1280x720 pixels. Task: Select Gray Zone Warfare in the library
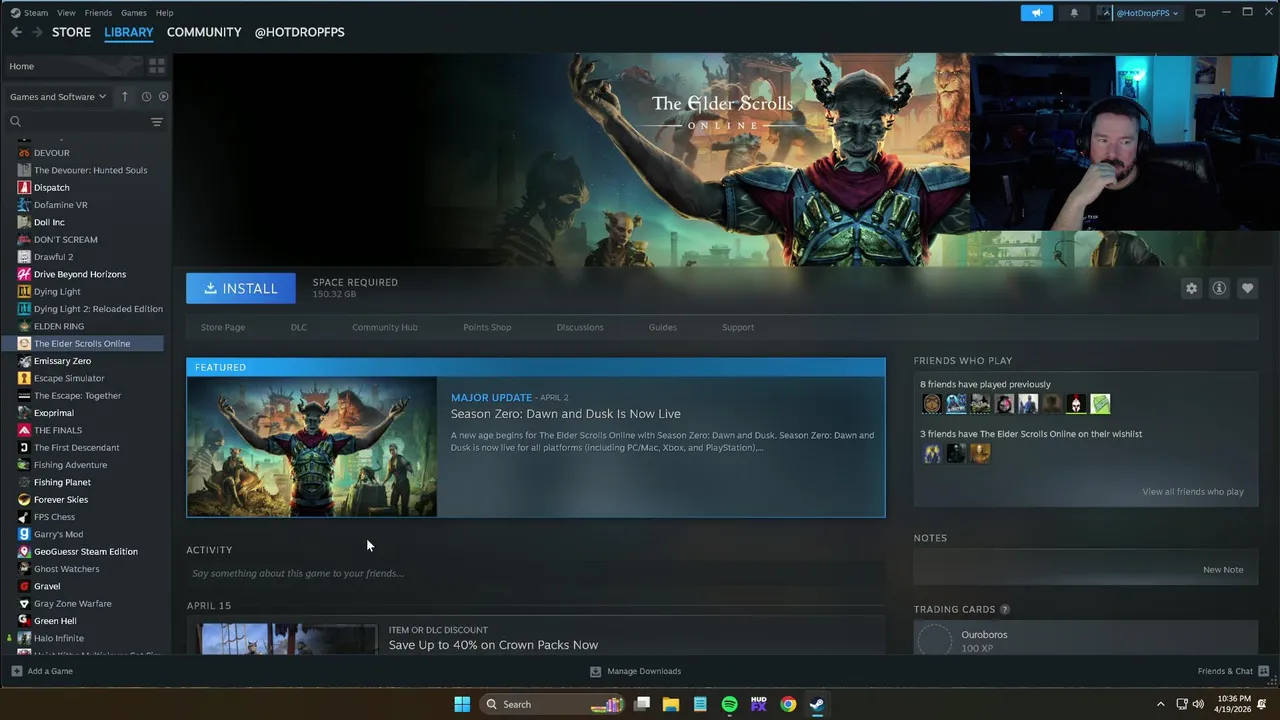click(73, 604)
